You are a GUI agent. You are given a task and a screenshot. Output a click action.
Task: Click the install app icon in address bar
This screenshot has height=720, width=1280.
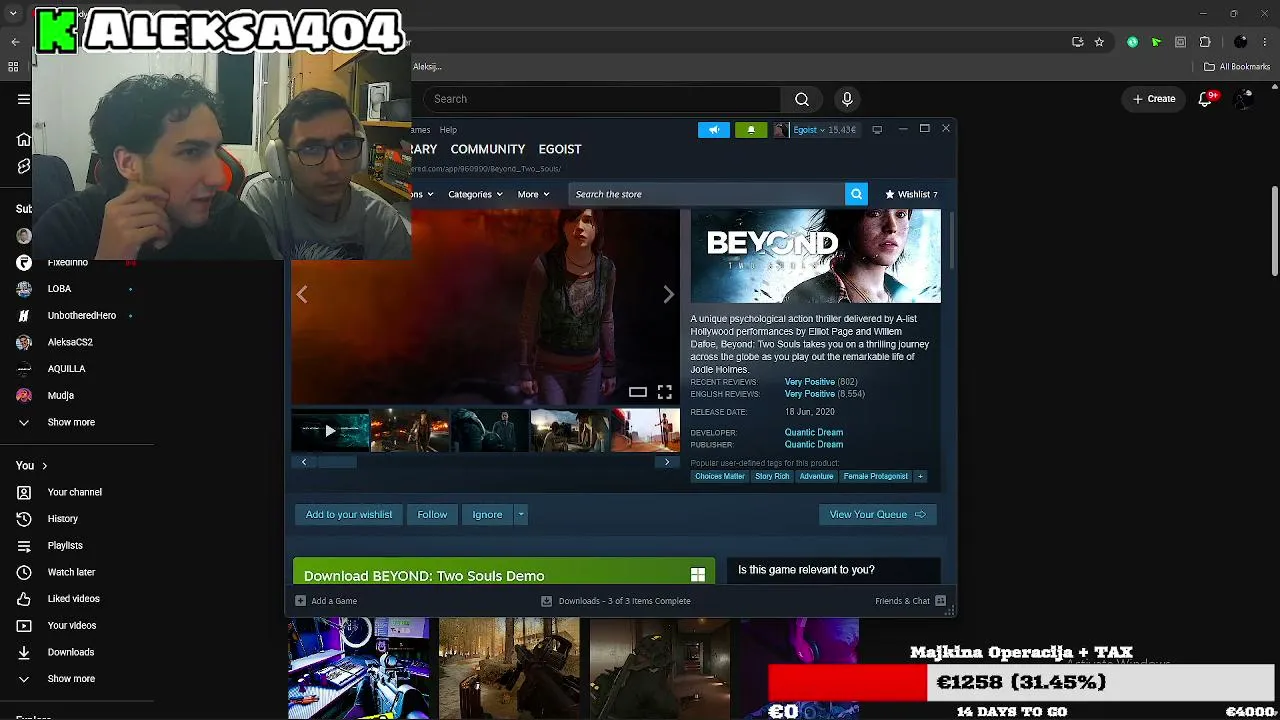[x=1077, y=42]
